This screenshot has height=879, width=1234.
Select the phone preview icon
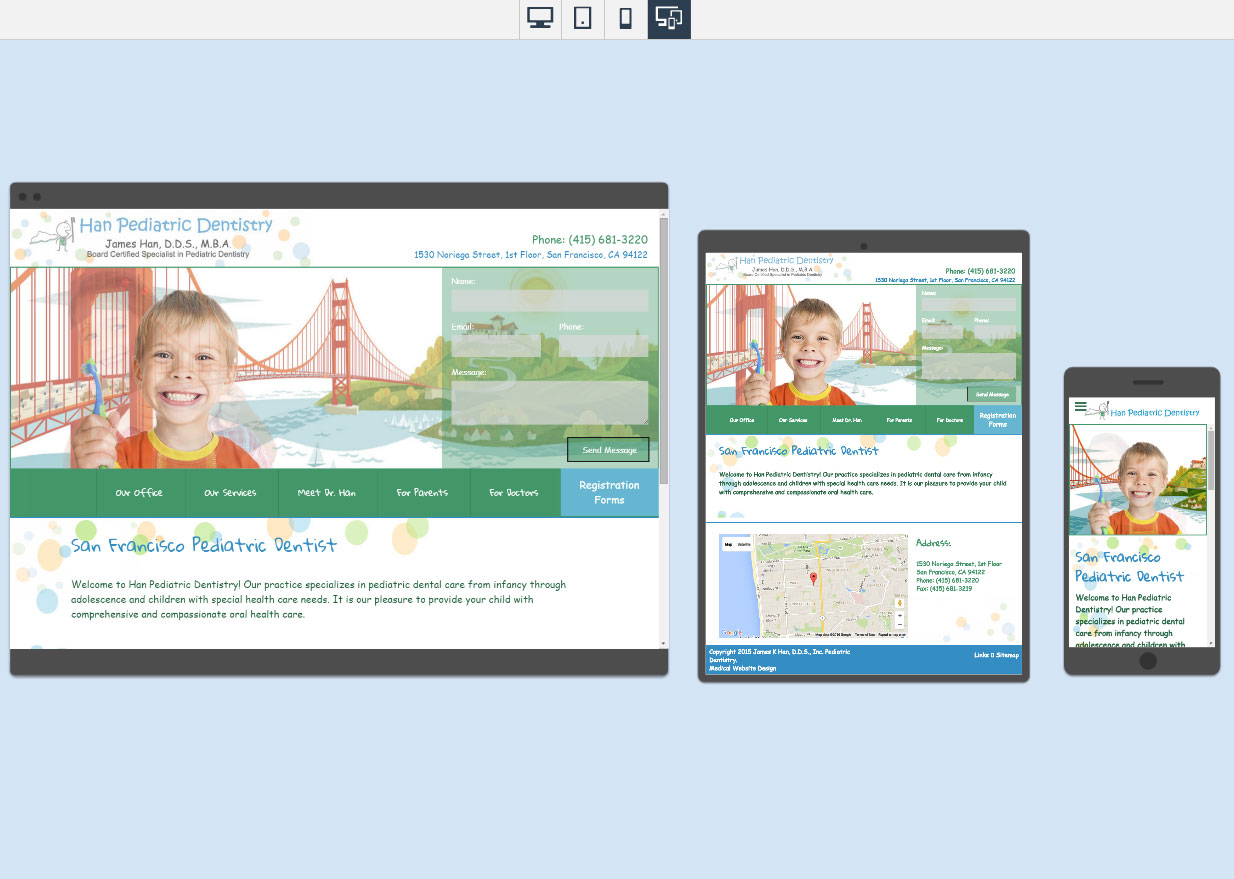pyautogui.click(x=626, y=19)
